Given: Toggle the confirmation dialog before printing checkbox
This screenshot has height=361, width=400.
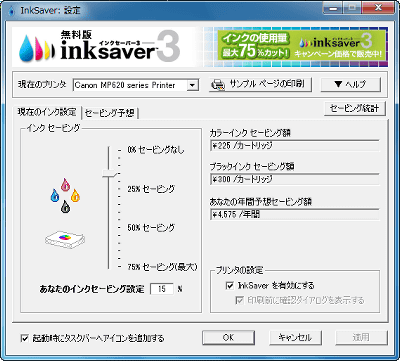Looking at the screenshot, I should (x=239, y=300).
